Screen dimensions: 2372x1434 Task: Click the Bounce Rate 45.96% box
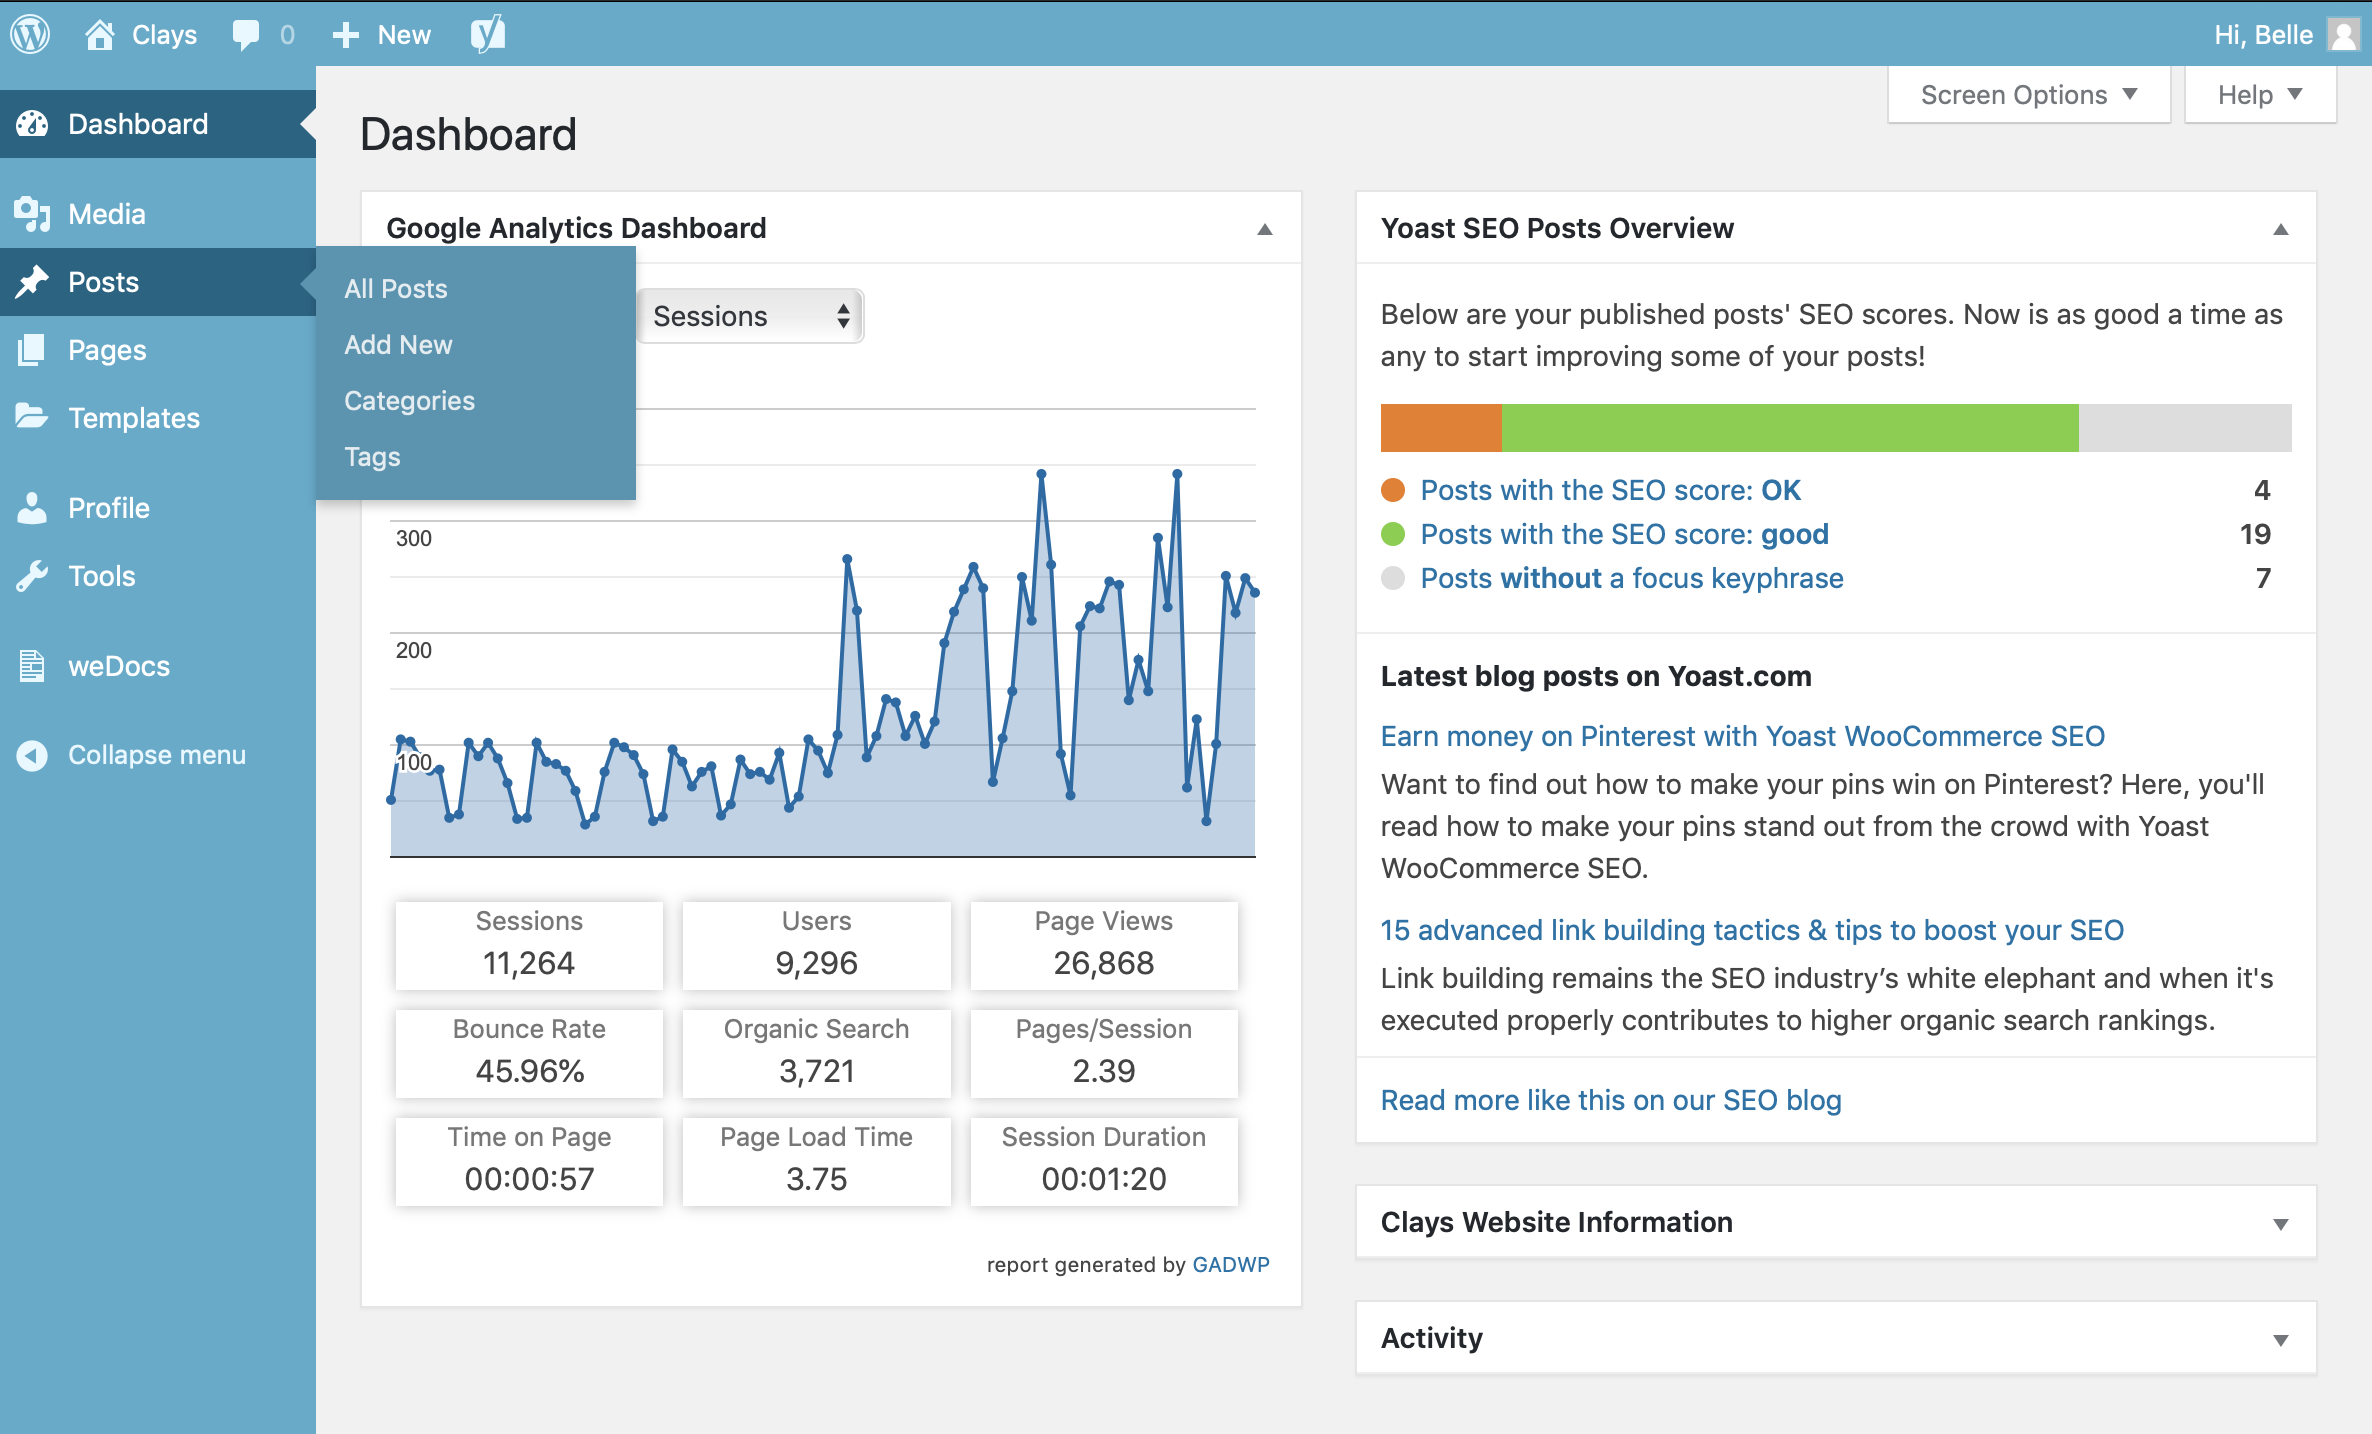(529, 1053)
